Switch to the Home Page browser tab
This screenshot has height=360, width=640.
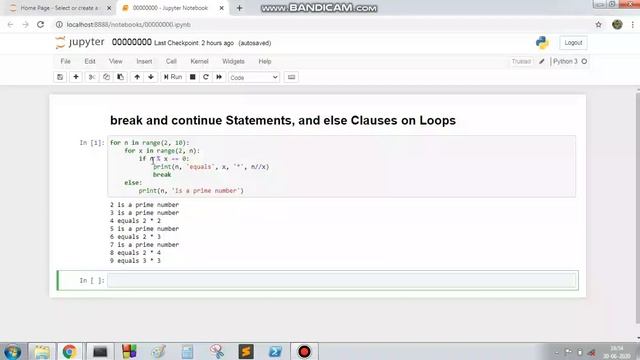[59, 8]
